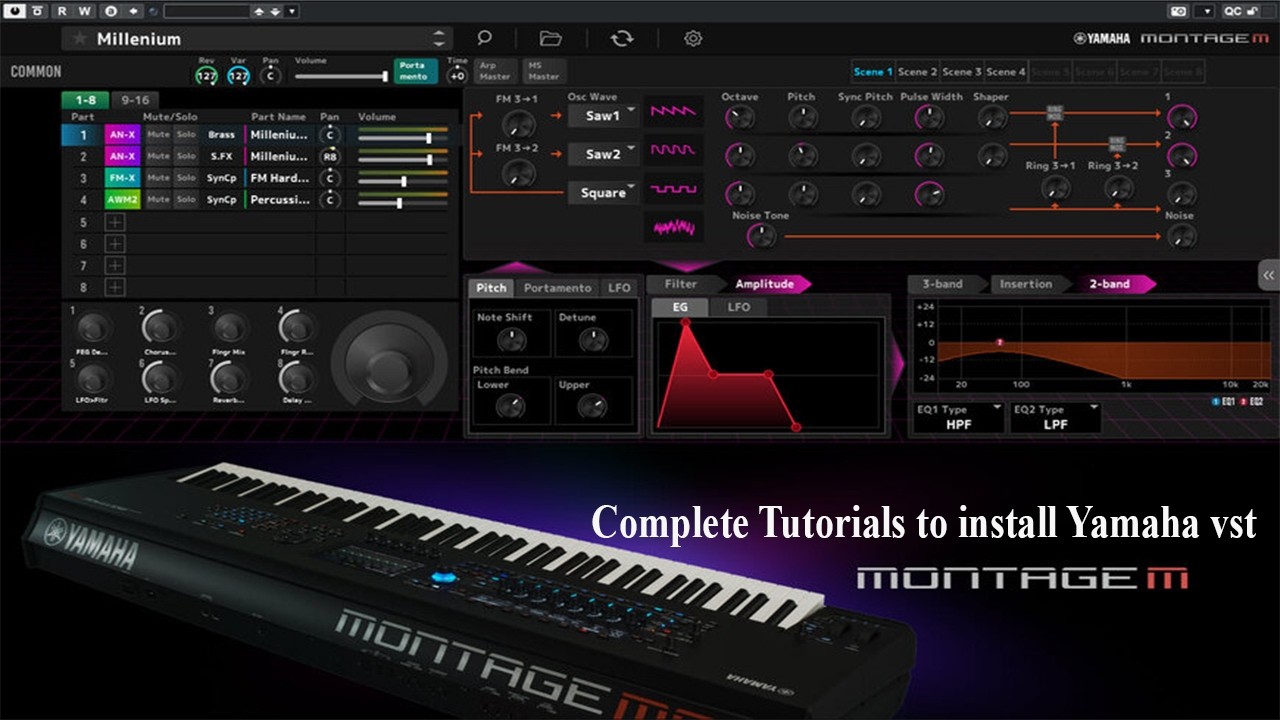Add a part in slot 5

pyautogui.click(x=115, y=223)
